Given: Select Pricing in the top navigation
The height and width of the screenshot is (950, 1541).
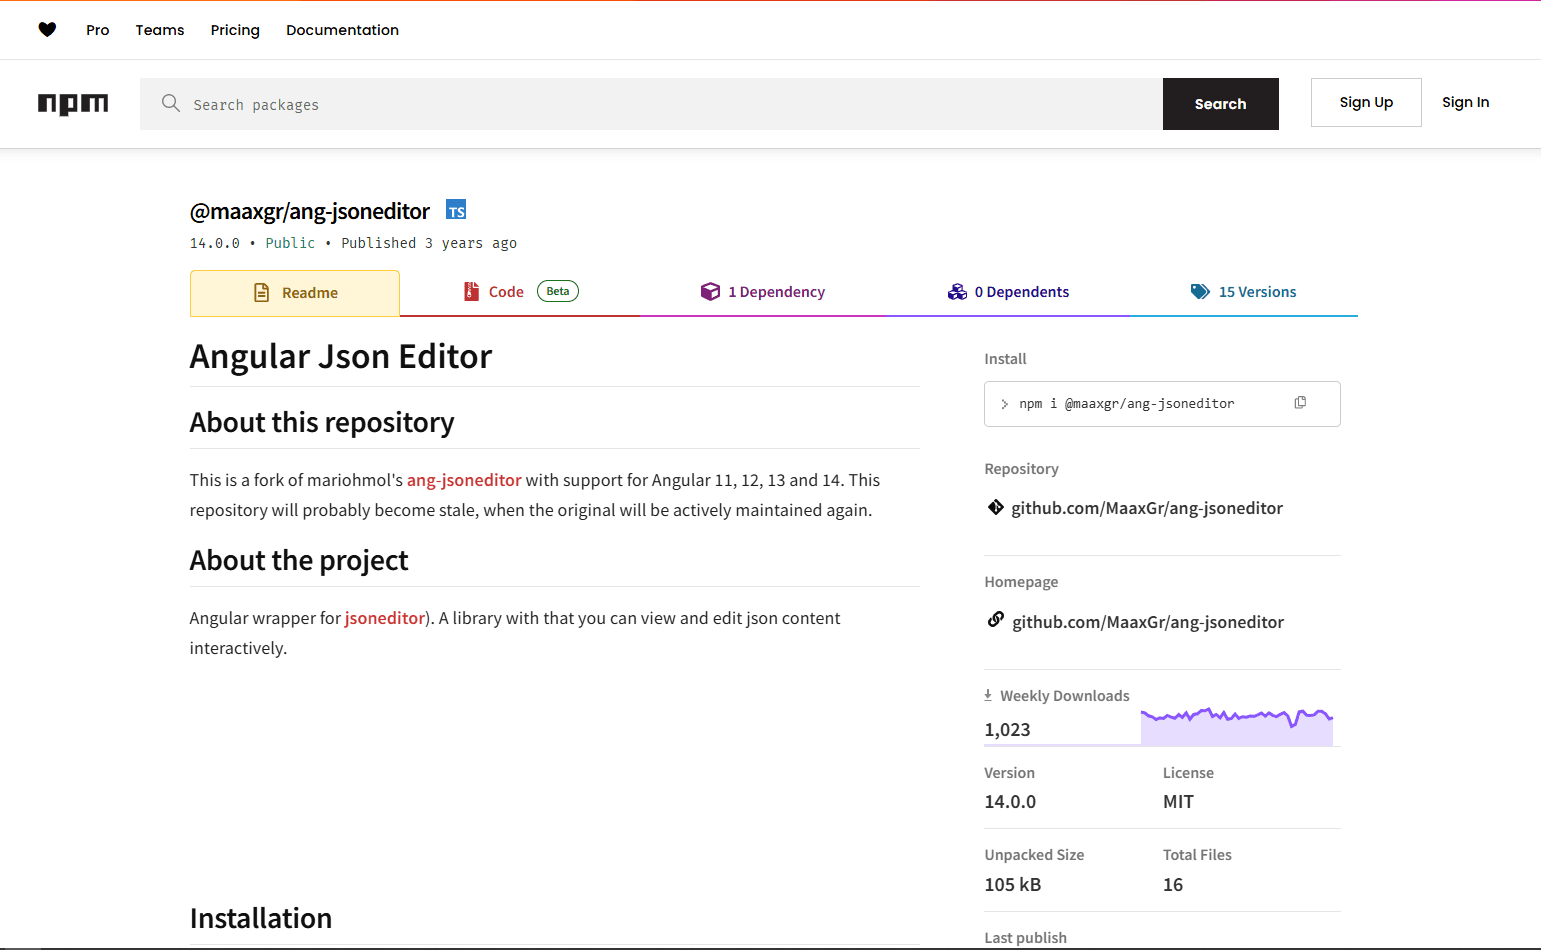Looking at the screenshot, I should [234, 30].
